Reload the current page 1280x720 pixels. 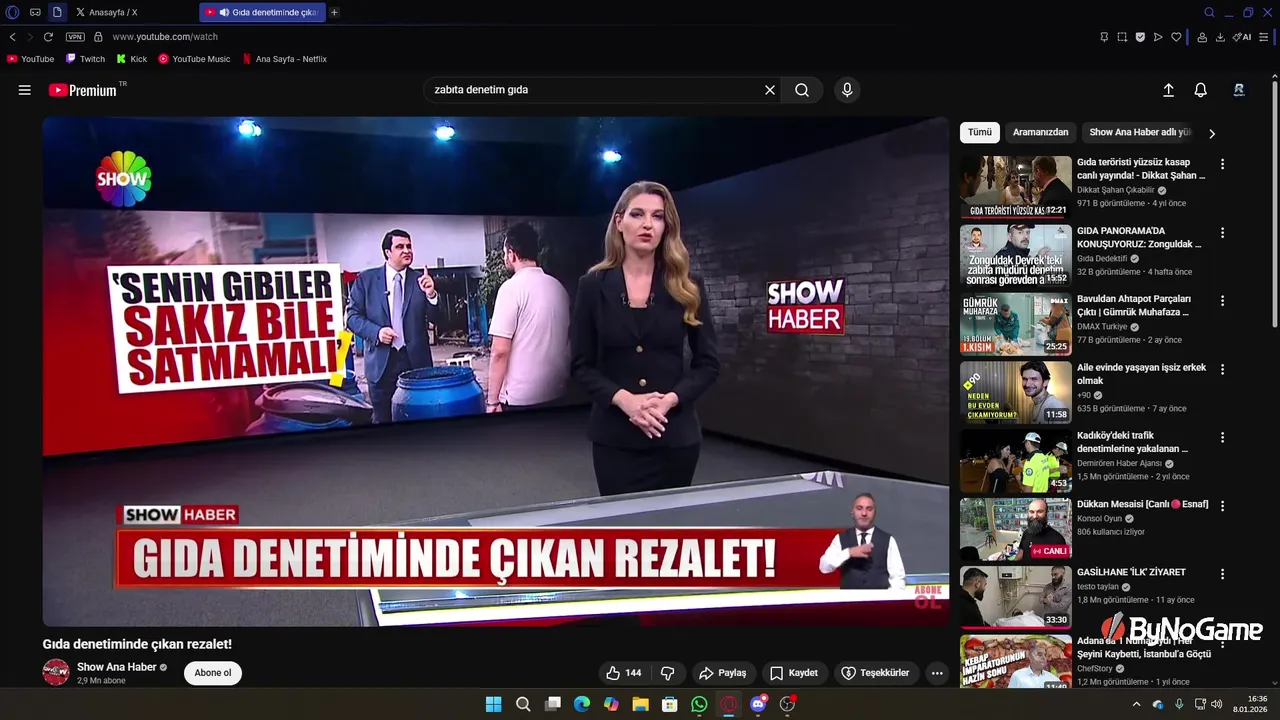[48, 37]
